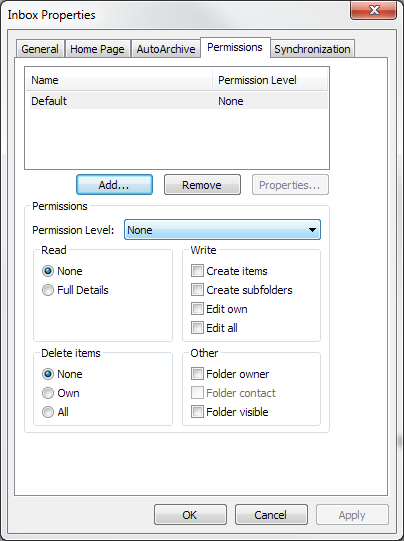
Task: Click the Cancel button
Action: pos(271,515)
